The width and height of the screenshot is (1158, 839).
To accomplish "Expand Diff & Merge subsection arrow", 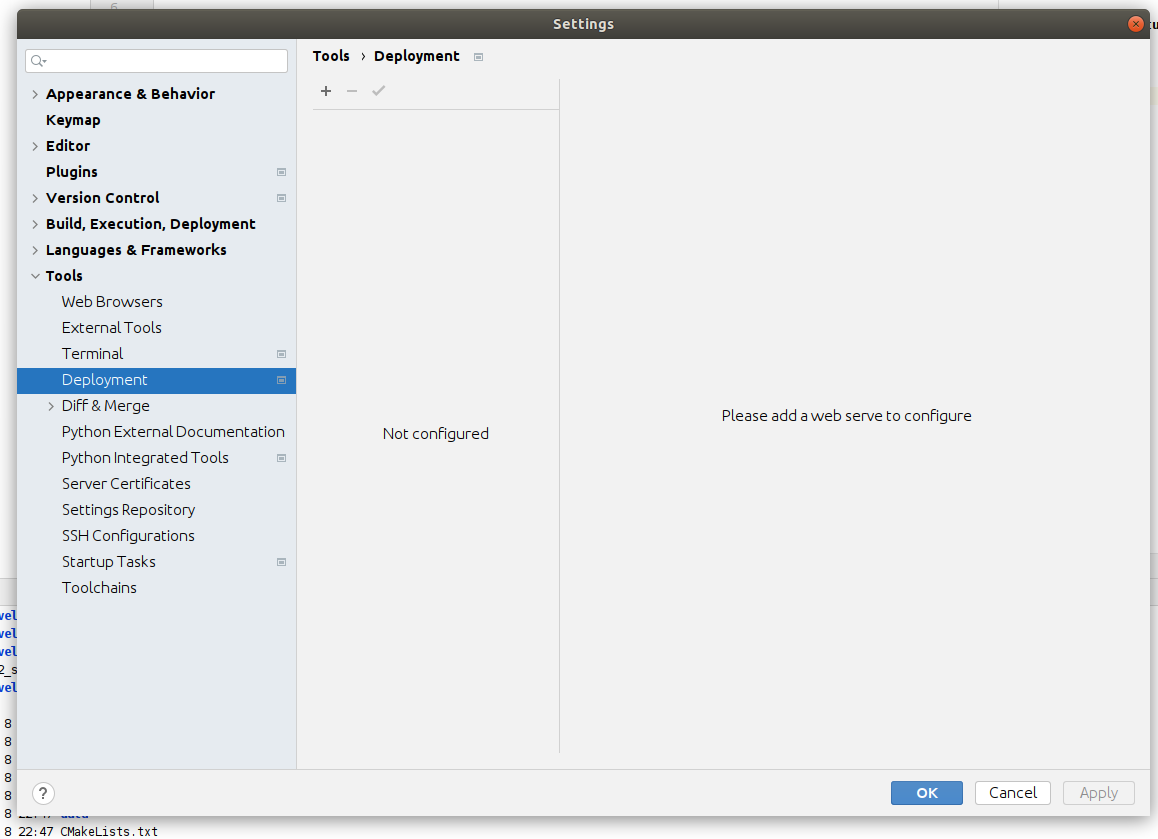I will coord(51,406).
